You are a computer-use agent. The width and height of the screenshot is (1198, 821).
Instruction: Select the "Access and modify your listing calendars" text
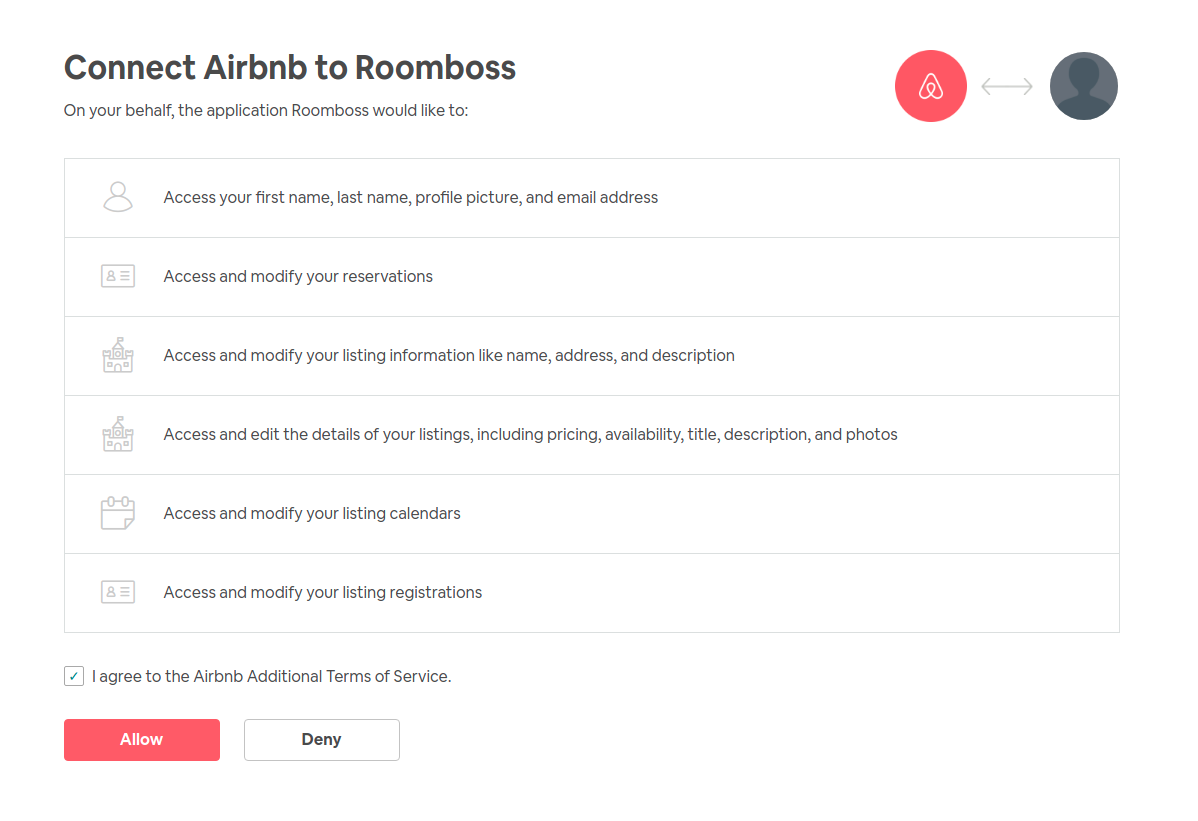click(x=312, y=513)
